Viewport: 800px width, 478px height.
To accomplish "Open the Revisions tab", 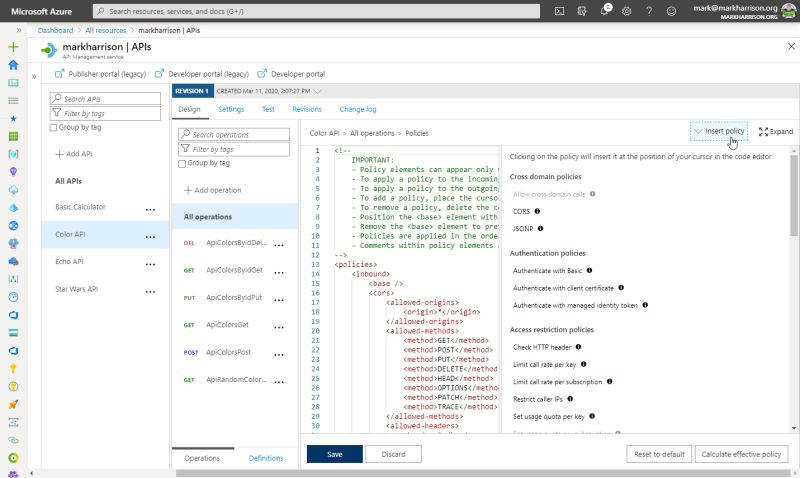I will tap(307, 109).
